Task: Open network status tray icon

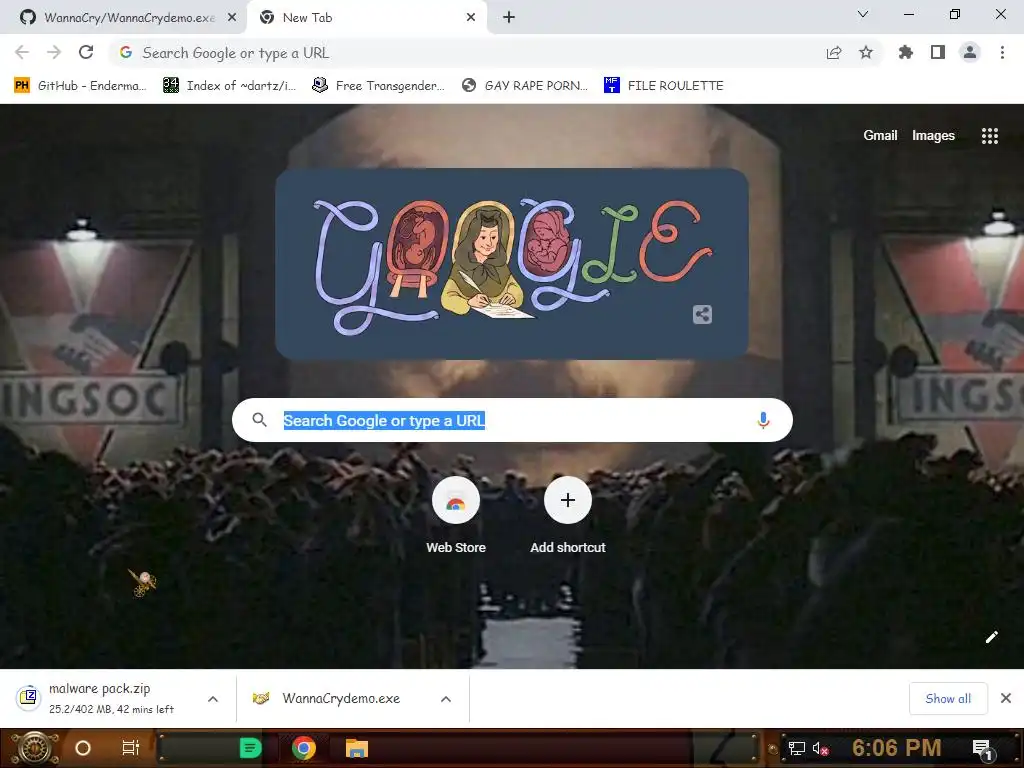Action: coord(797,748)
